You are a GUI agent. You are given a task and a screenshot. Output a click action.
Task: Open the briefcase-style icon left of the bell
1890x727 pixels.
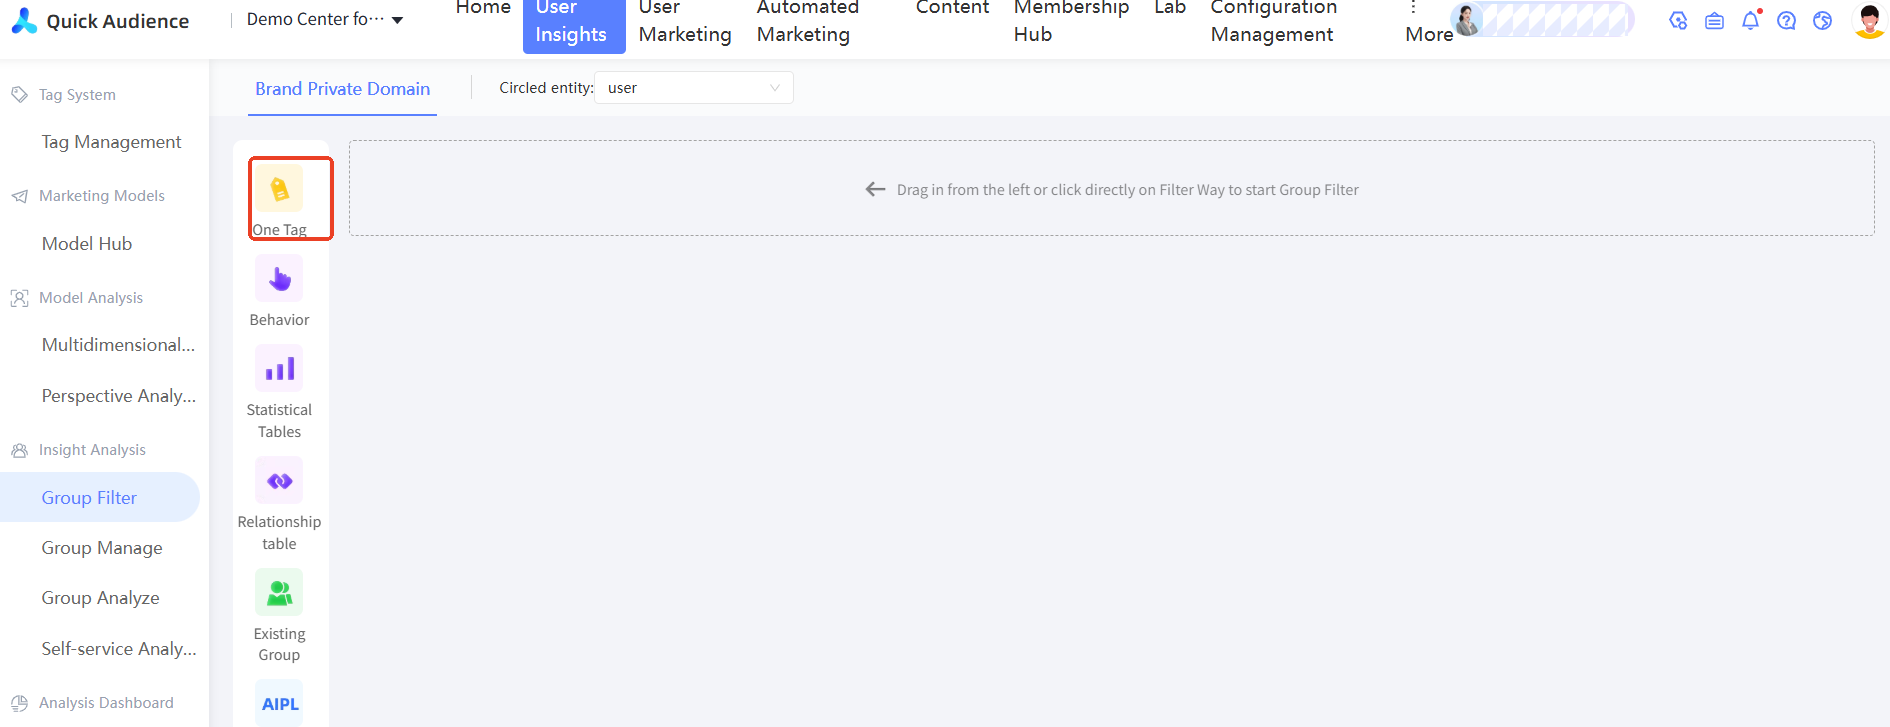click(1714, 20)
